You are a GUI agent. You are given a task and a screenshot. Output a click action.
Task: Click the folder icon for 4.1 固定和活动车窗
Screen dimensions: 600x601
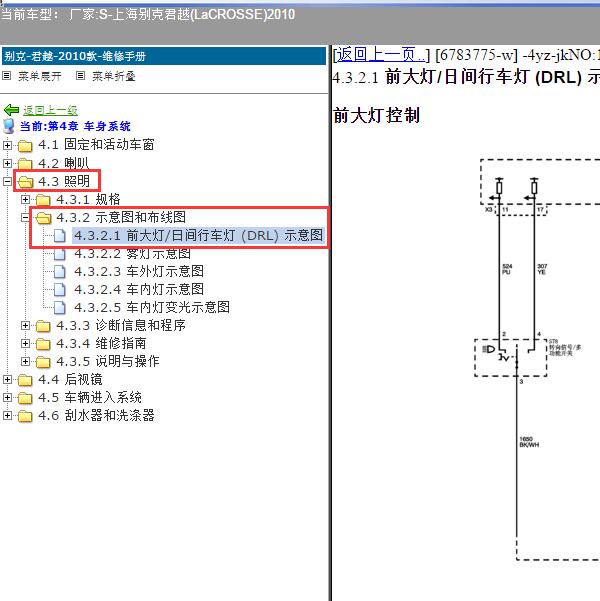tap(25, 146)
